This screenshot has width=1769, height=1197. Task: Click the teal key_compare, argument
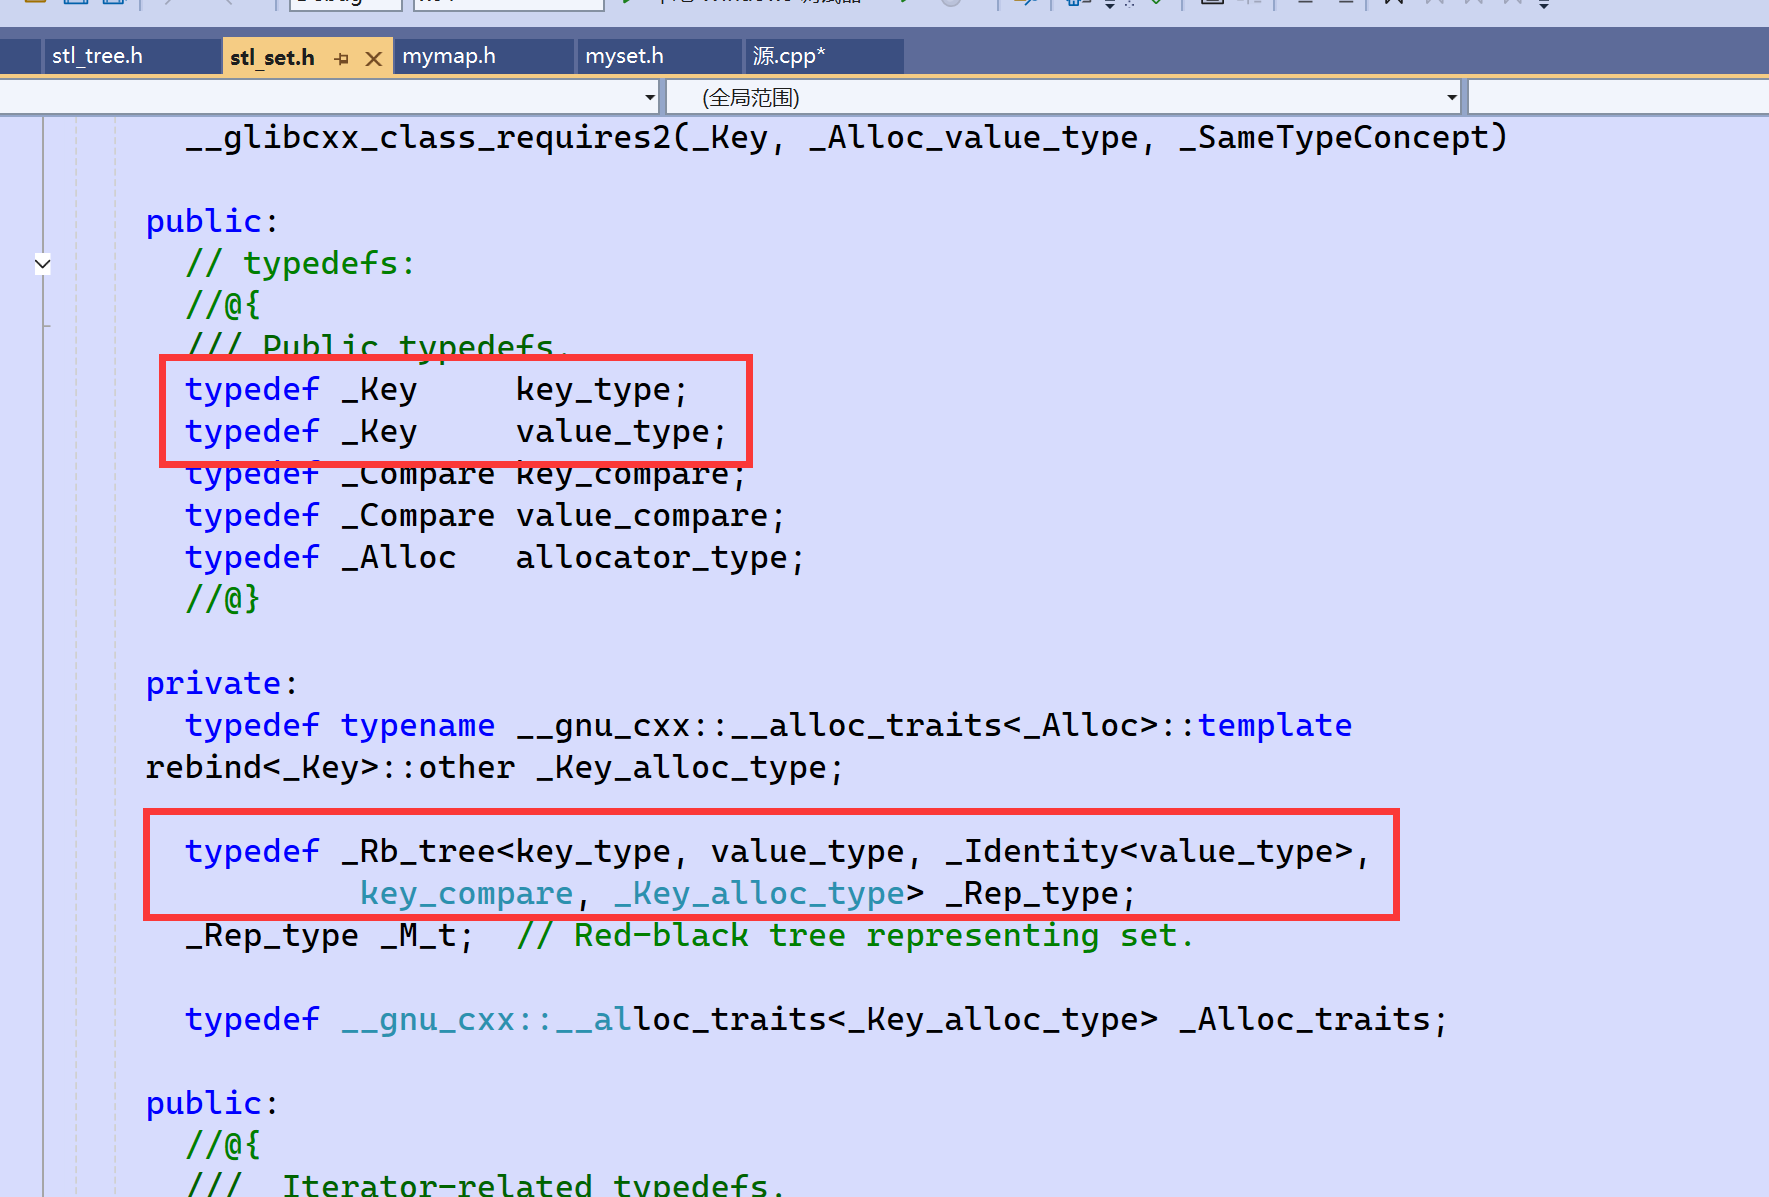pos(475,893)
